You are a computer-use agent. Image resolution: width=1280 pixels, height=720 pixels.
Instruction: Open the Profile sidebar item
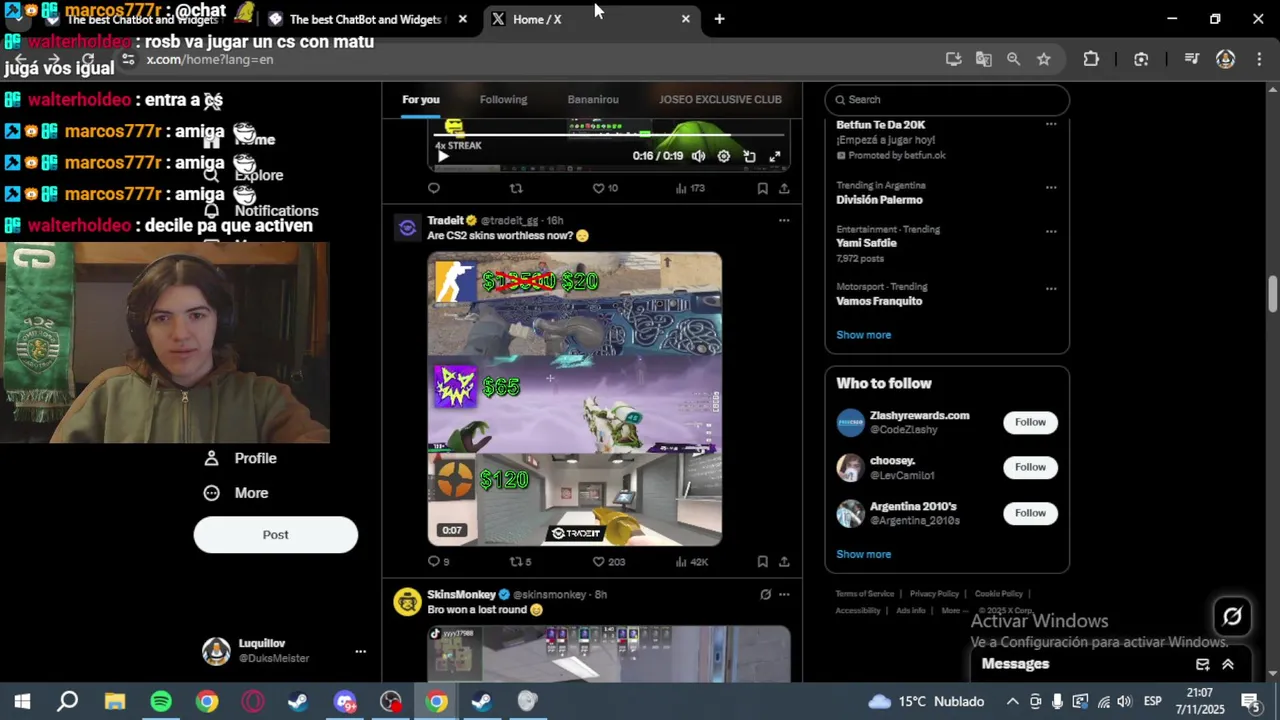[x=240, y=458]
